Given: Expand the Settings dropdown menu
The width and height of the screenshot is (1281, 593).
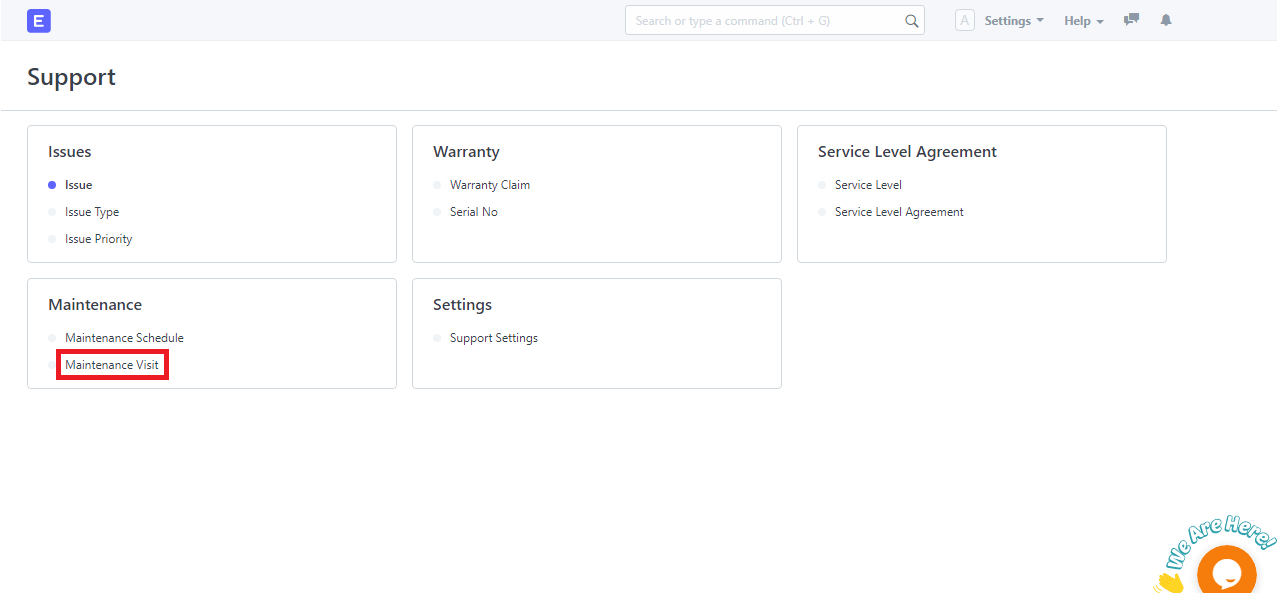Looking at the screenshot, I should click(x=1014, y=21).
